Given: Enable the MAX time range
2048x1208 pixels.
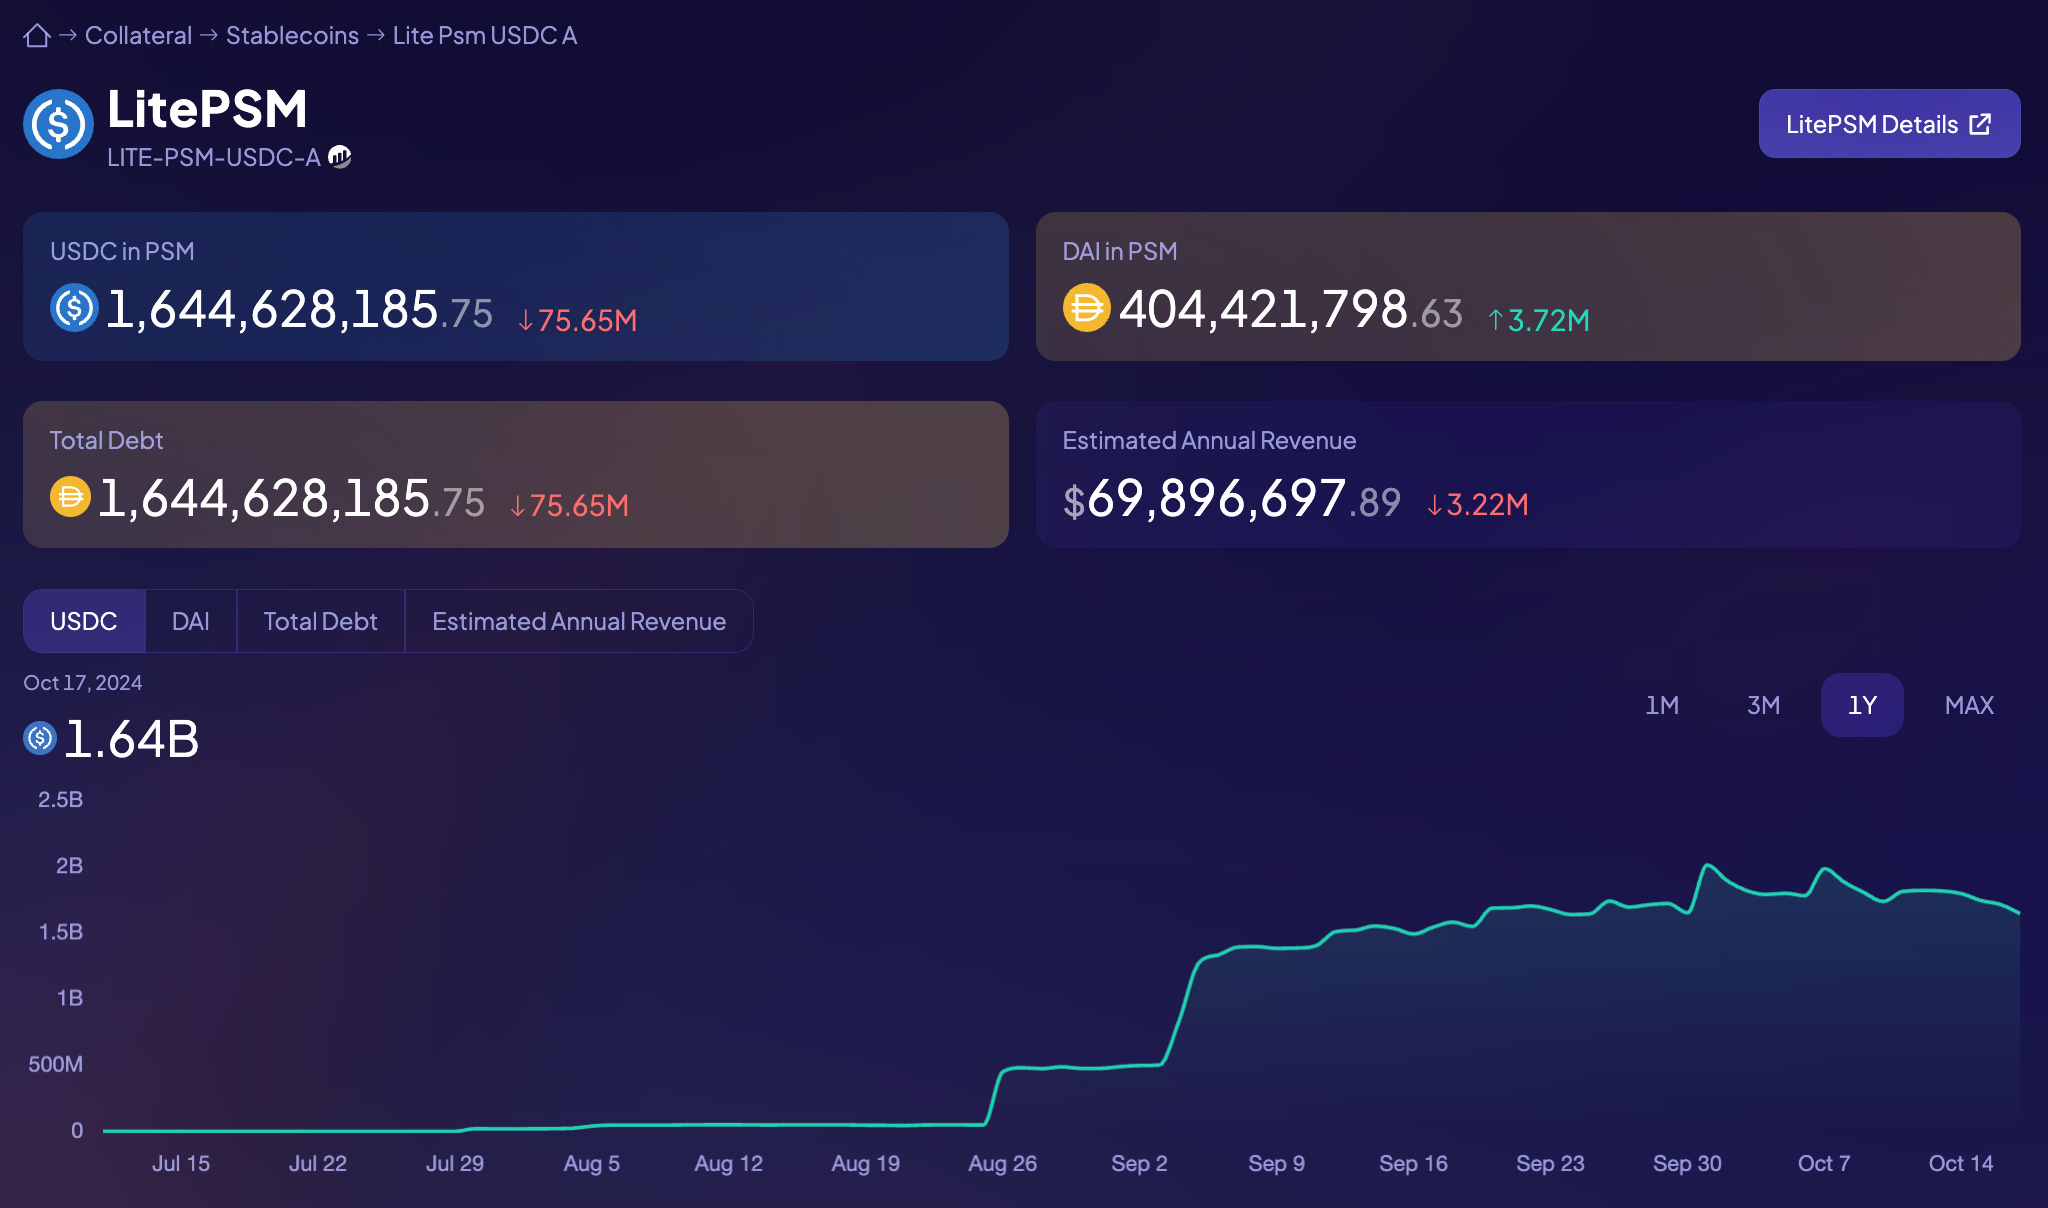Looking at the screenshot, I should (x=1967, y=705).
